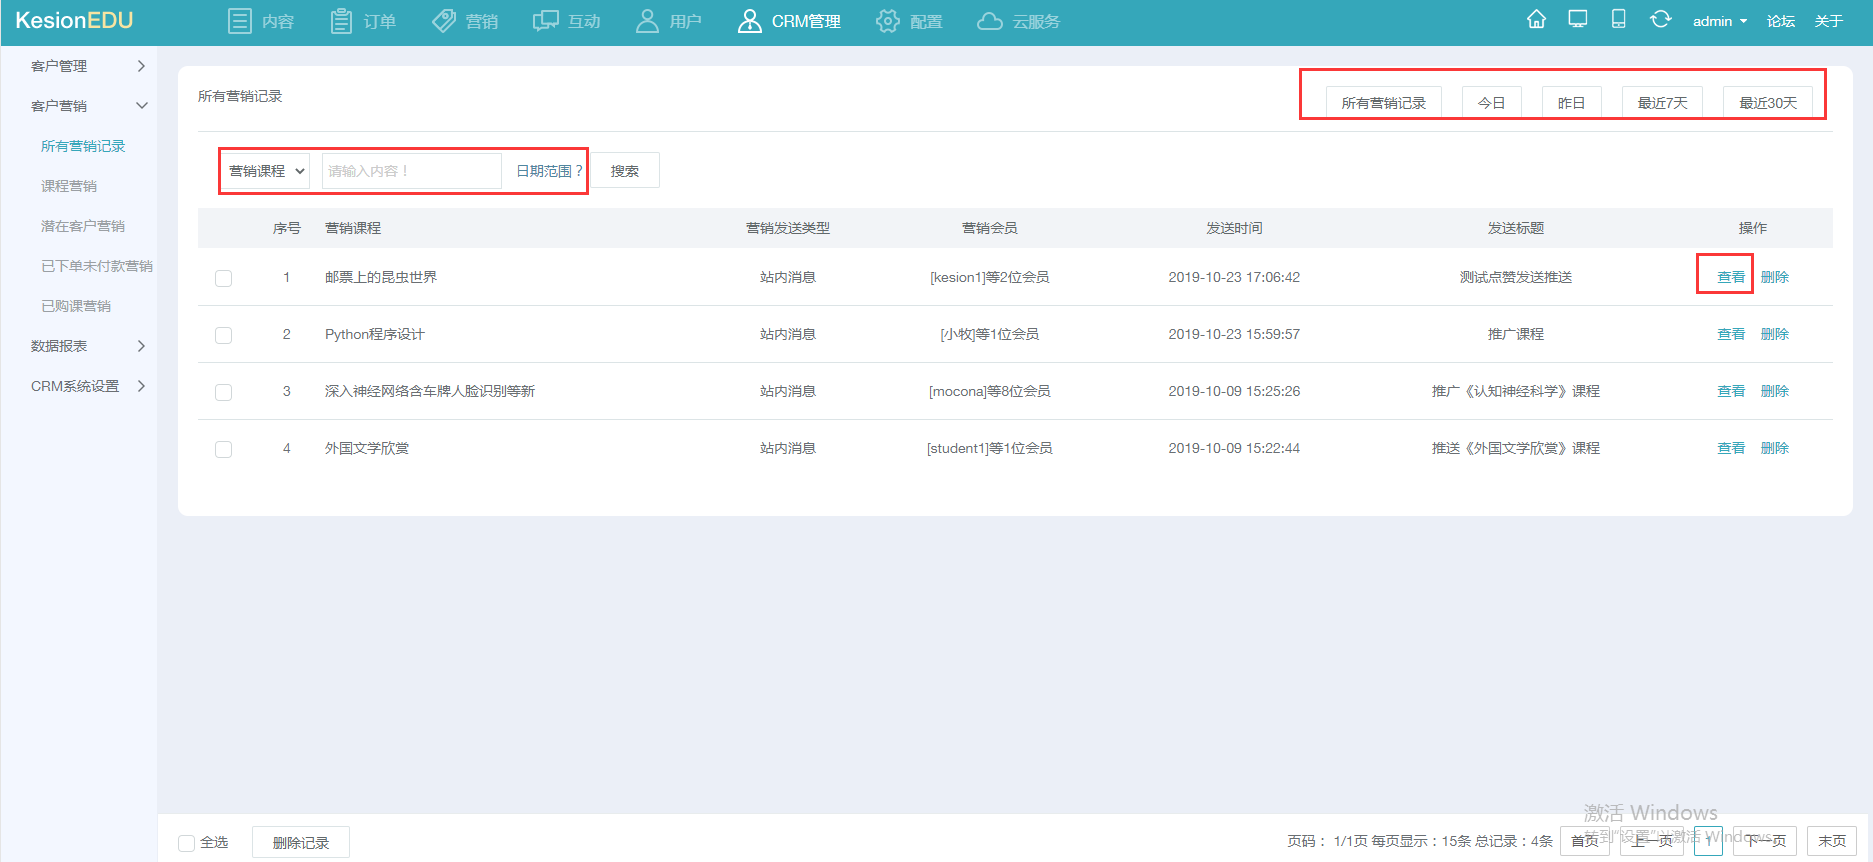The height and width of the screenshot is (862, 1873).
Task: Expand 数据报表 sidebar section
Action: [88, 346]
